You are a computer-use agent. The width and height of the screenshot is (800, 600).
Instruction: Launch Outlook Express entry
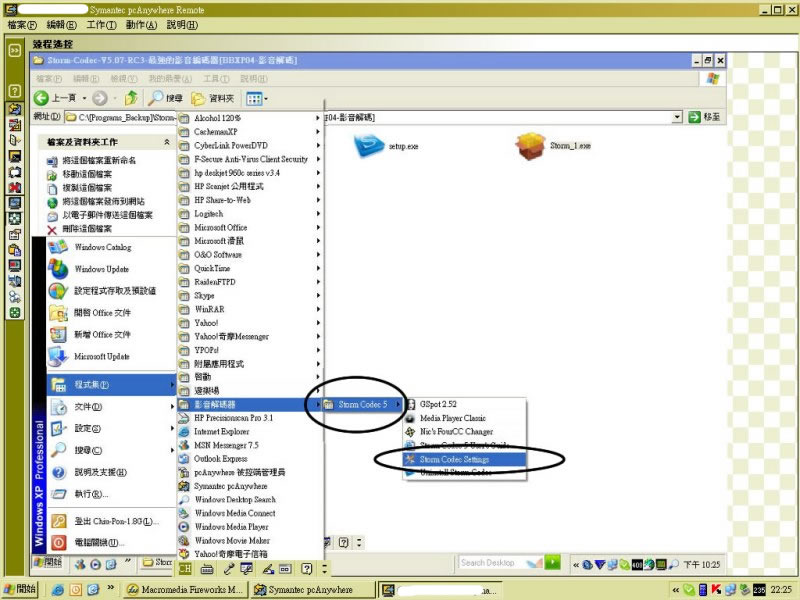(250, 459)
